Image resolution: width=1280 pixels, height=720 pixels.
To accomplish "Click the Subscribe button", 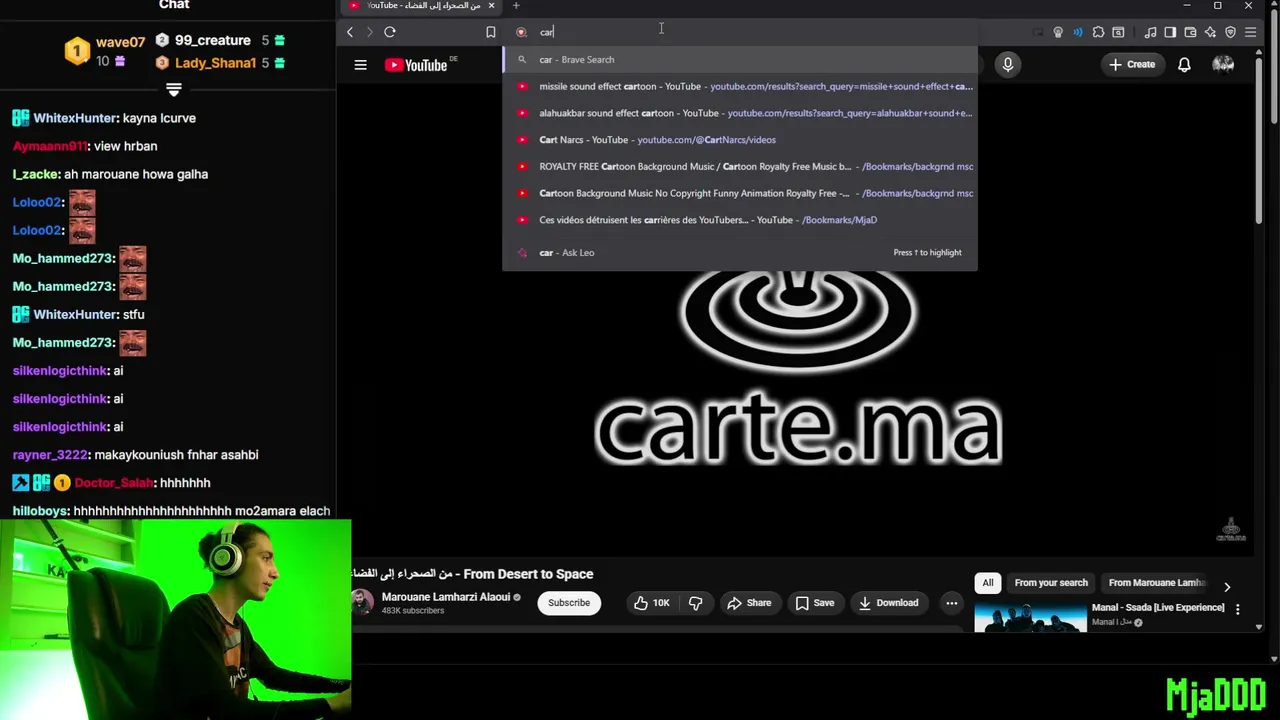I will tap(569, 603).
